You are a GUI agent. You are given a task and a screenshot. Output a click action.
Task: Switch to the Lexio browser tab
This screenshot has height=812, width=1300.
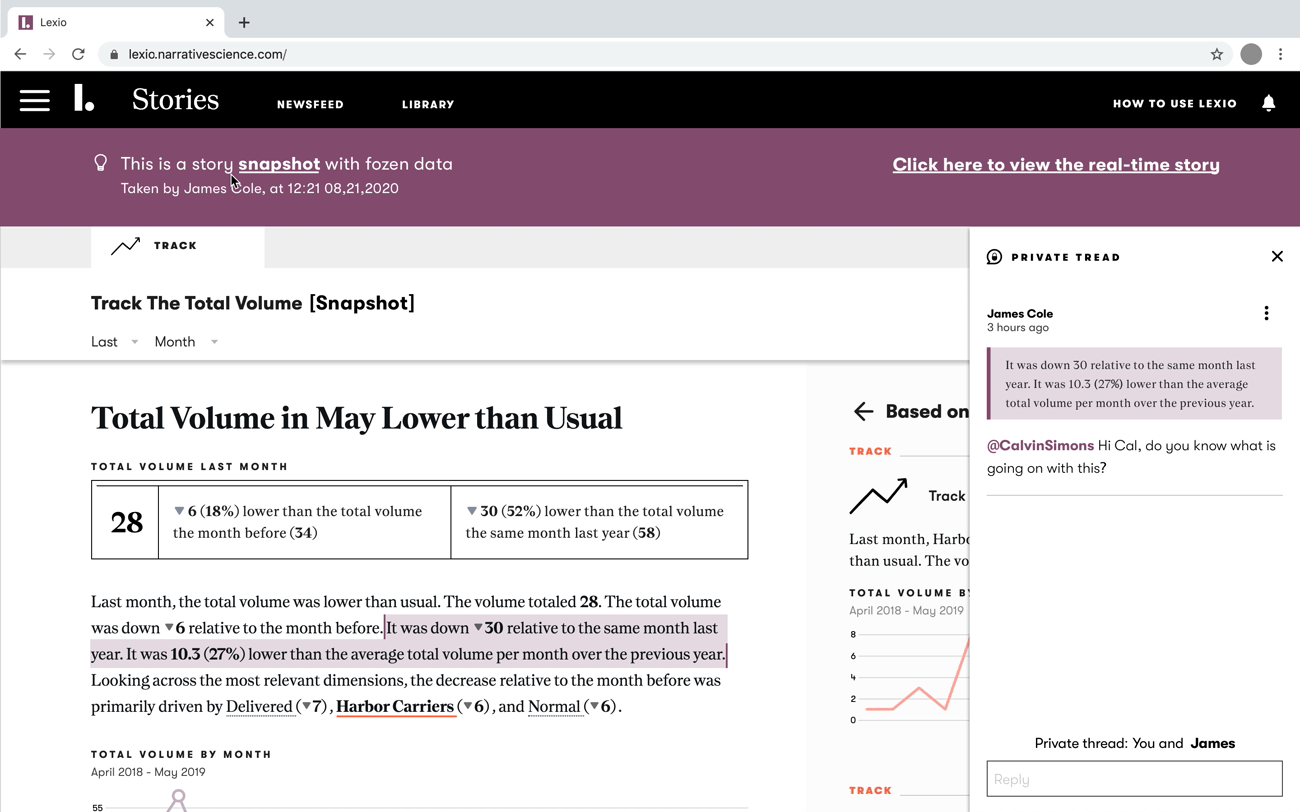[x=115, y=22]
